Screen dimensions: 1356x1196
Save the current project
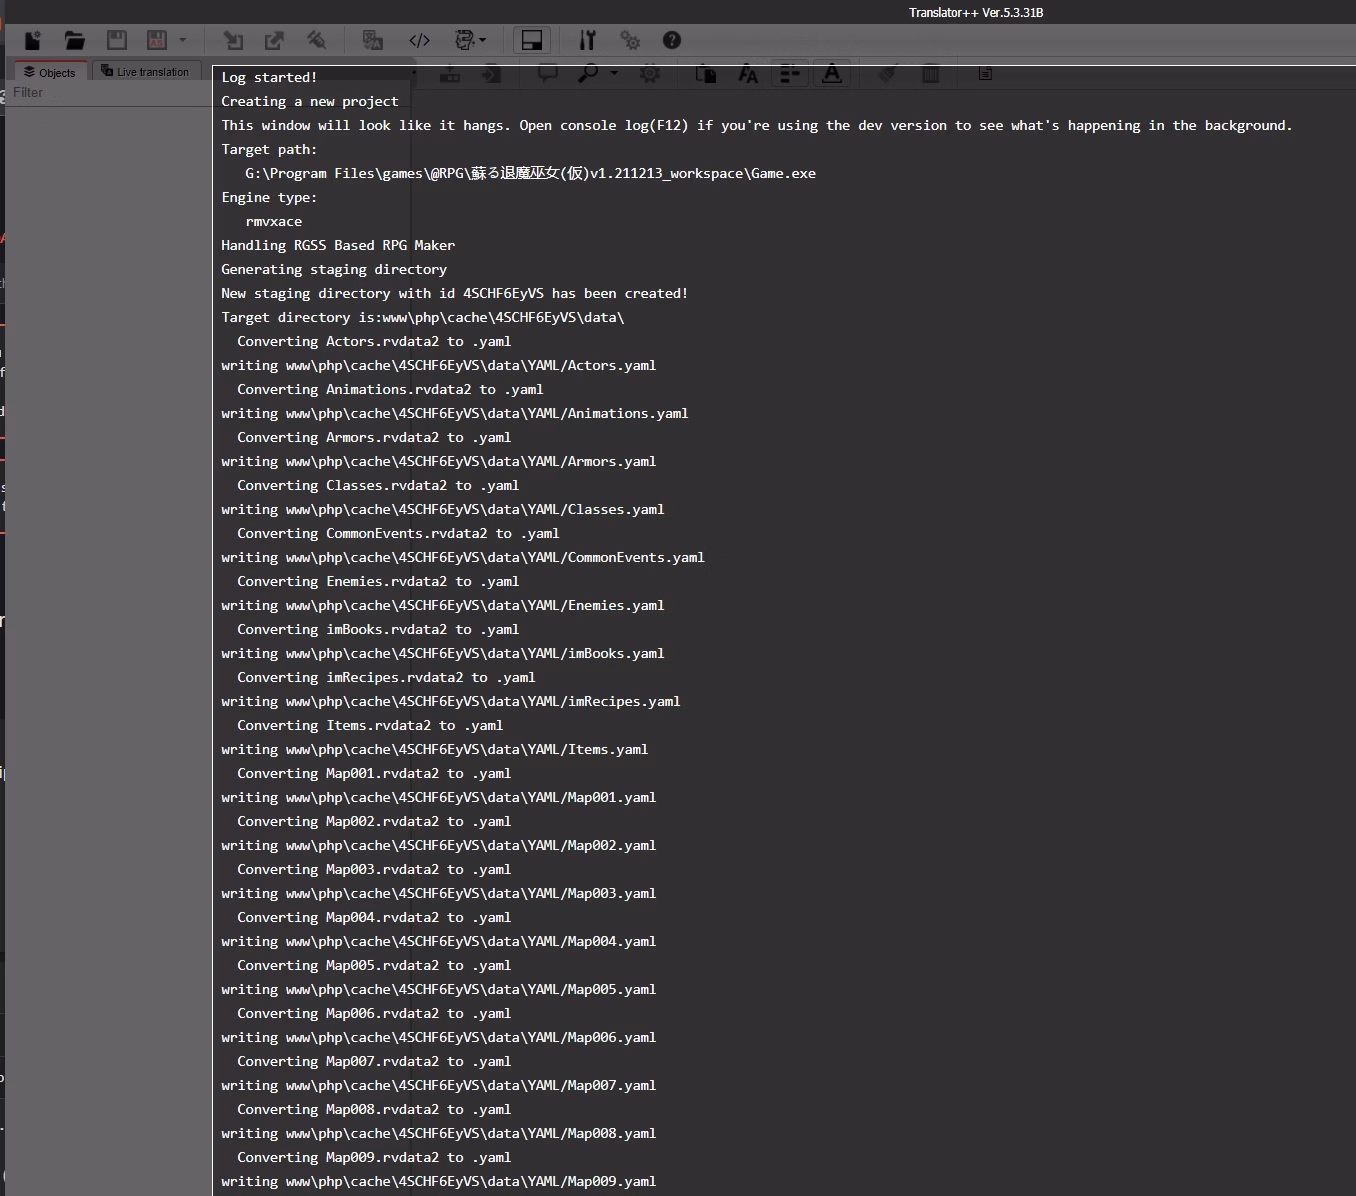pos(116,40)
